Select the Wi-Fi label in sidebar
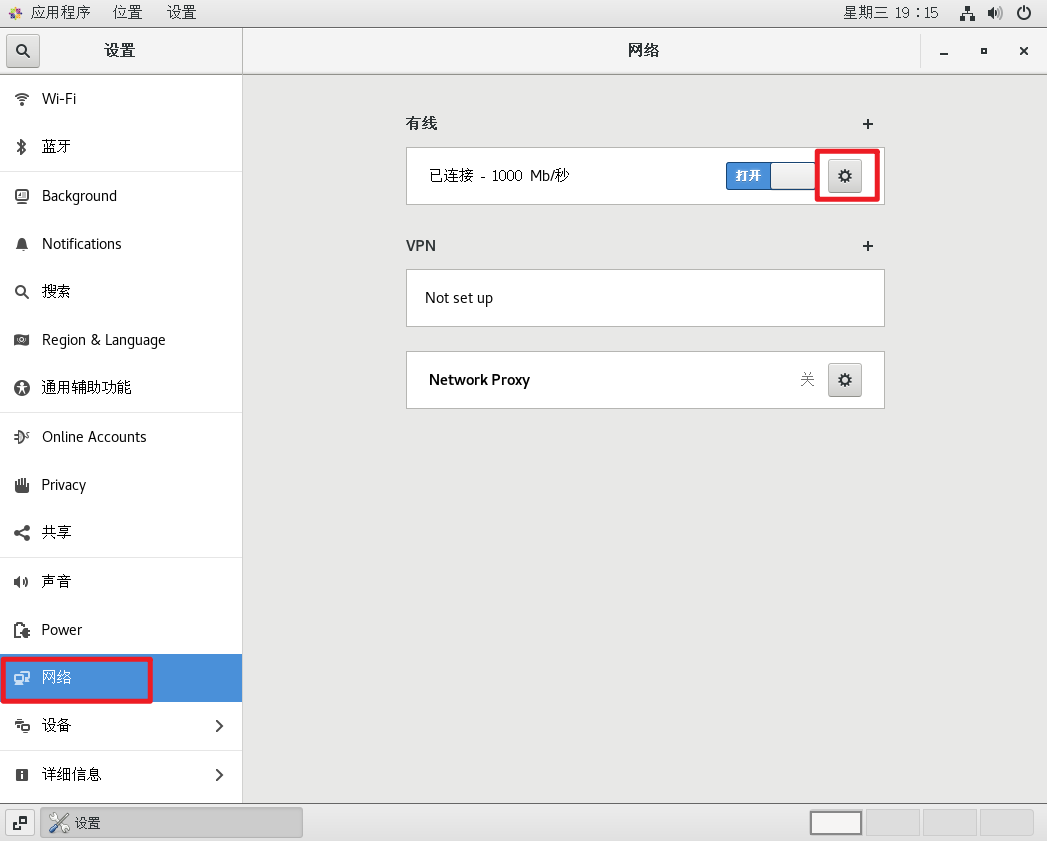The height and width of the screenshot is (841, 1047). click(x=59, y=99)
